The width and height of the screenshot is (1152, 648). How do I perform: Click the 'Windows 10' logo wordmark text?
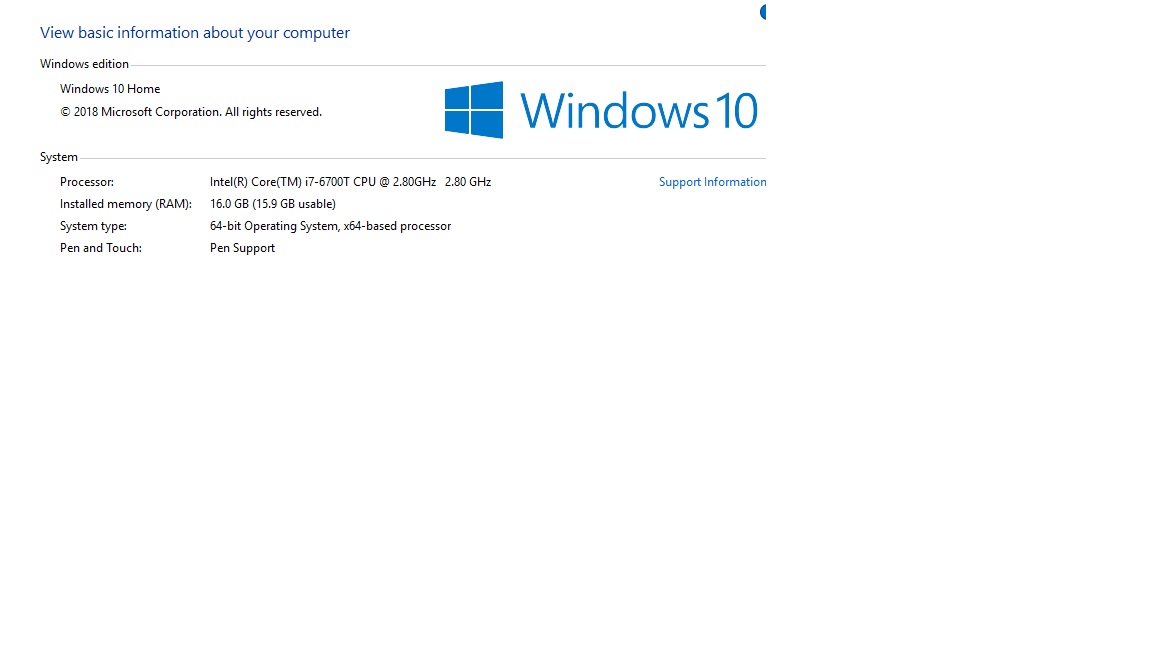pyautogui.click(x=638, y=110)
